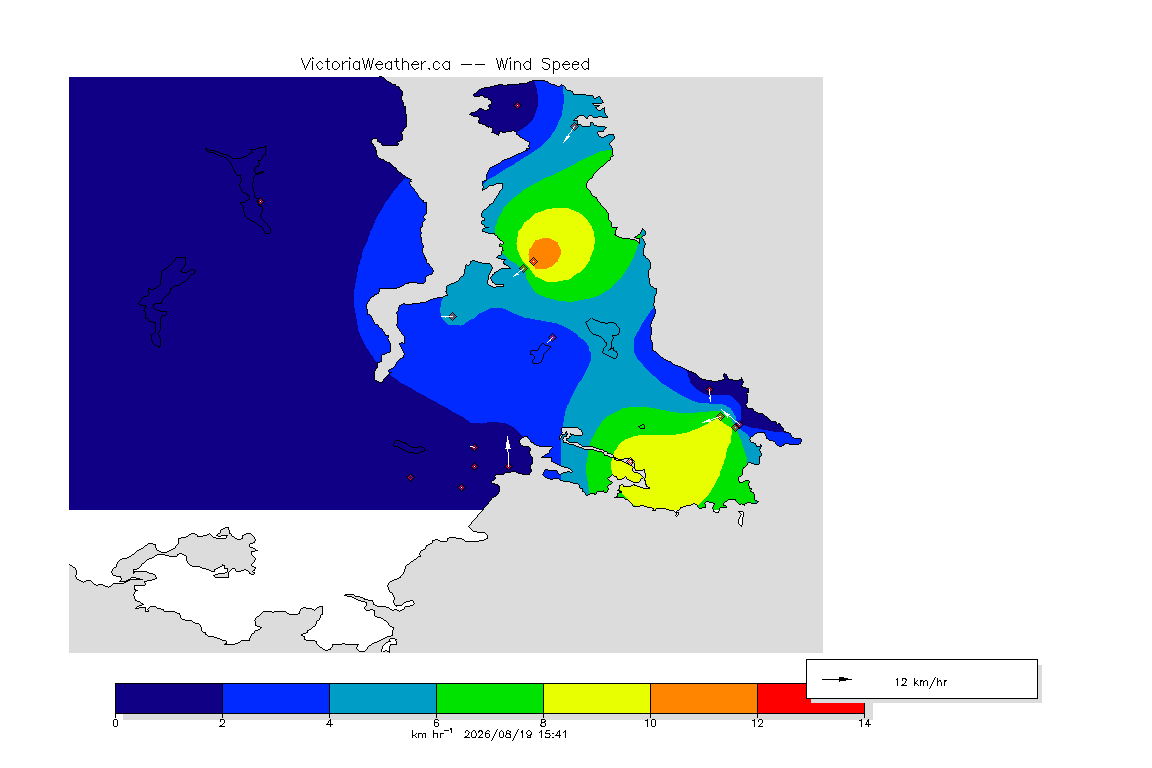Click the green 6–8 color bar segment

click(x=490, y=698)
